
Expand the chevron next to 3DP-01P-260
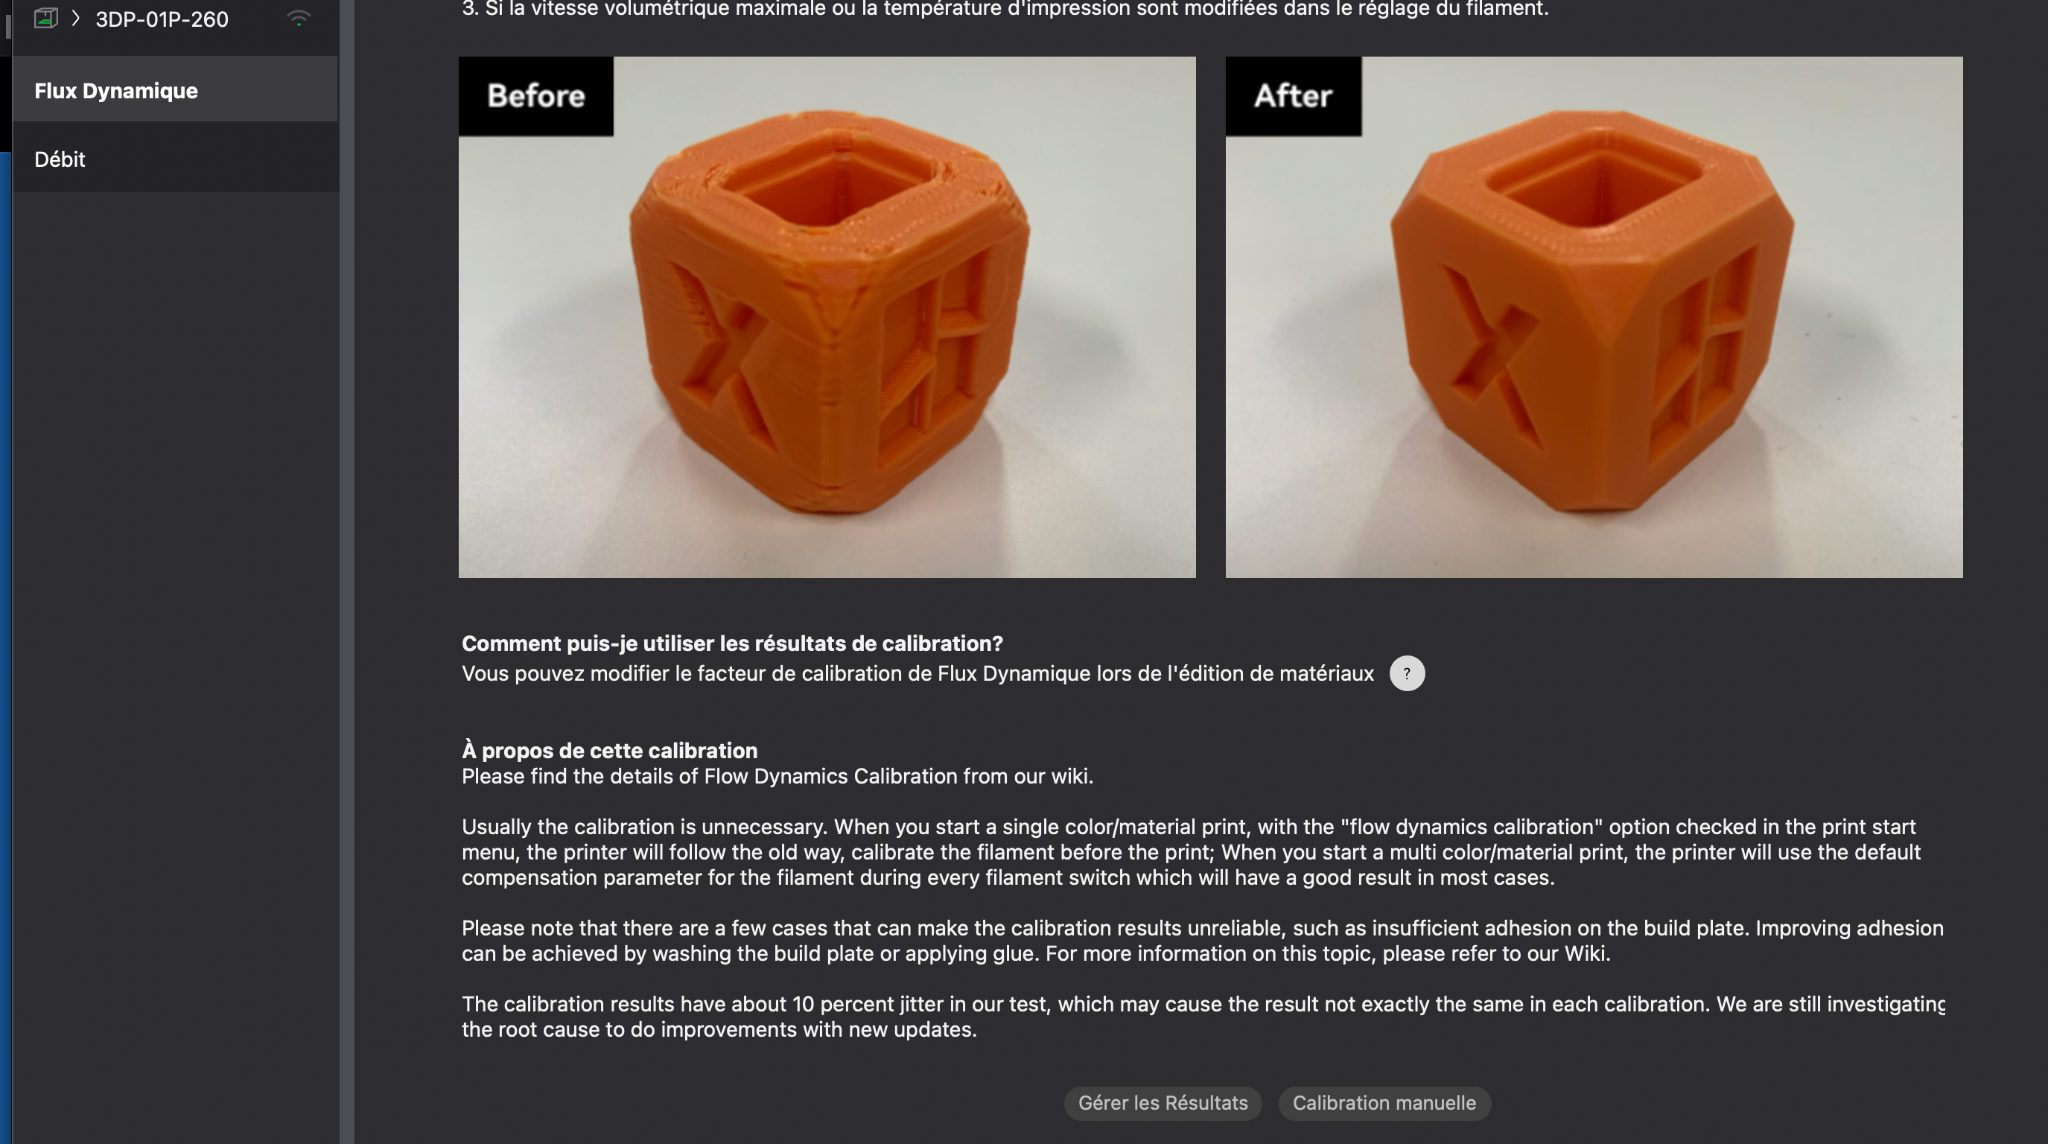point(75,18)
